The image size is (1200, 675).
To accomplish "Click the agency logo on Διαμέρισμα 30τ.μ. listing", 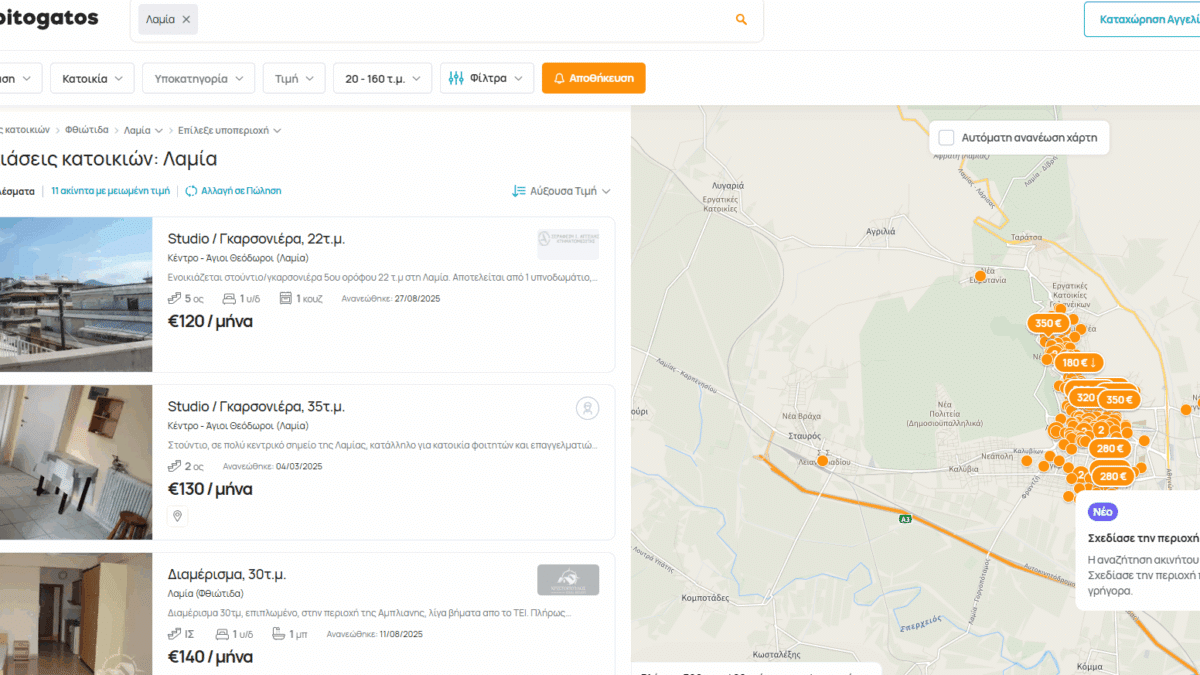I will [x=567, y=580].
